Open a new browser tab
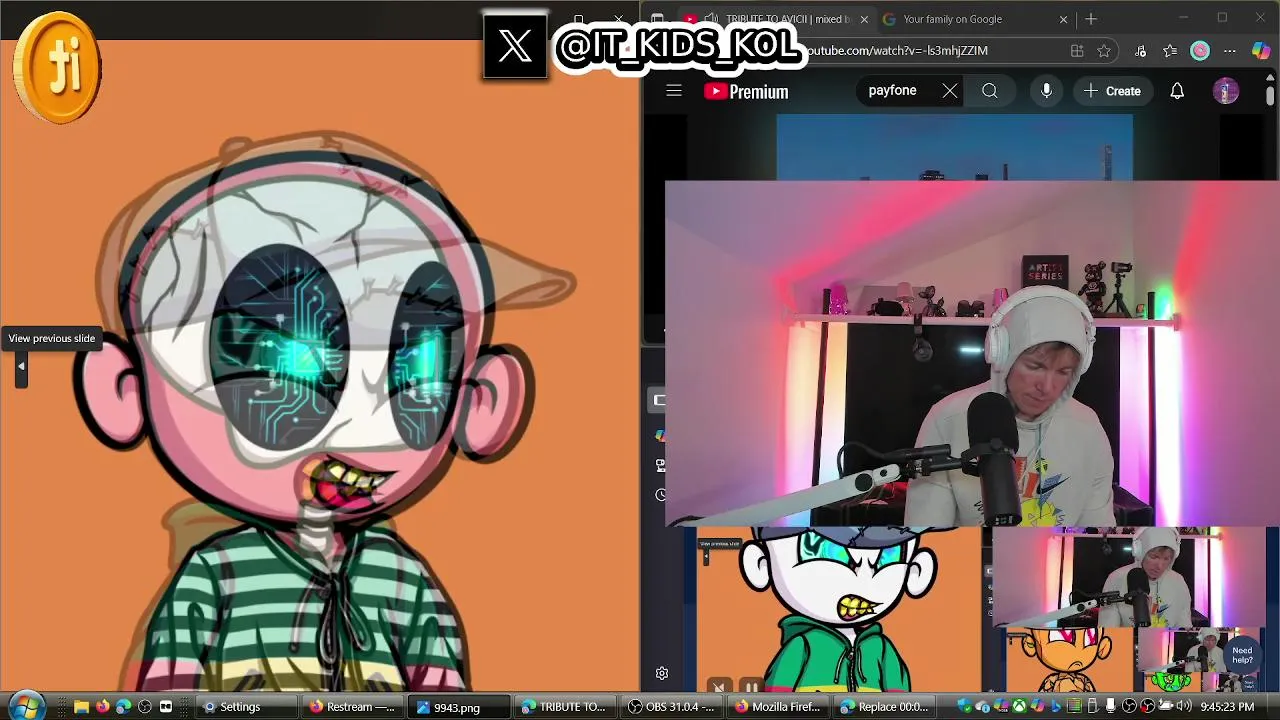The height and width of the screenshot is (720, 1280). tap(1091, 19)
